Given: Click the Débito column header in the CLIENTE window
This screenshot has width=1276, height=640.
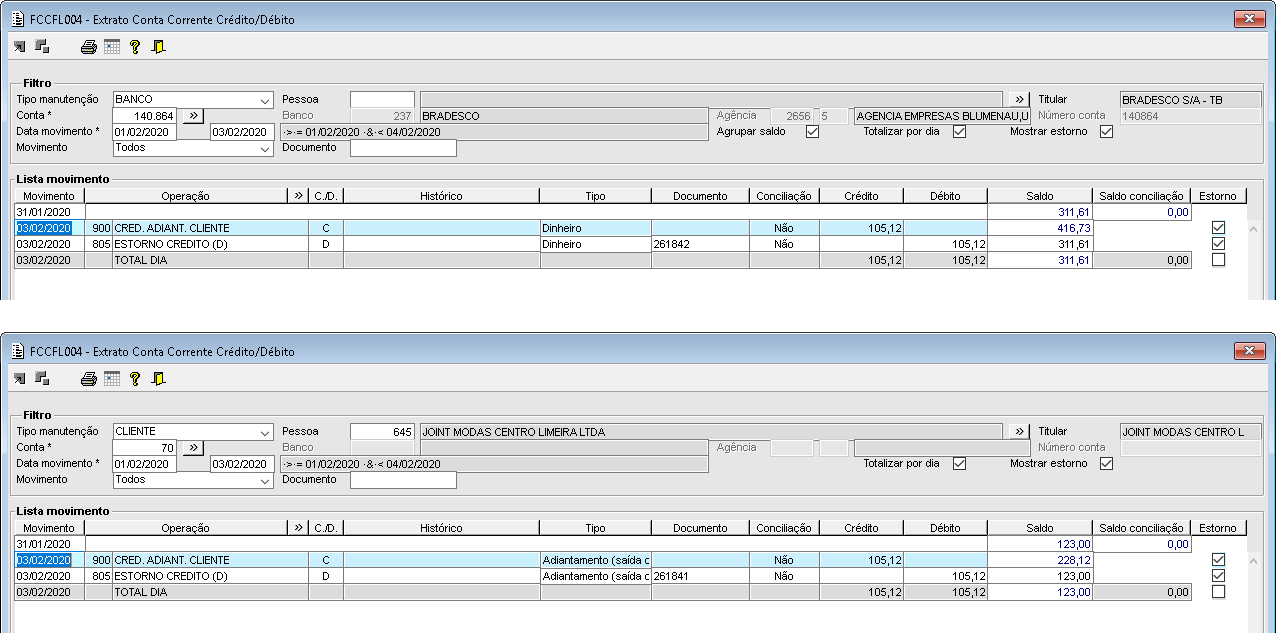Looking at the screenshot, I should pyautogui.click(x=944, y=528).
